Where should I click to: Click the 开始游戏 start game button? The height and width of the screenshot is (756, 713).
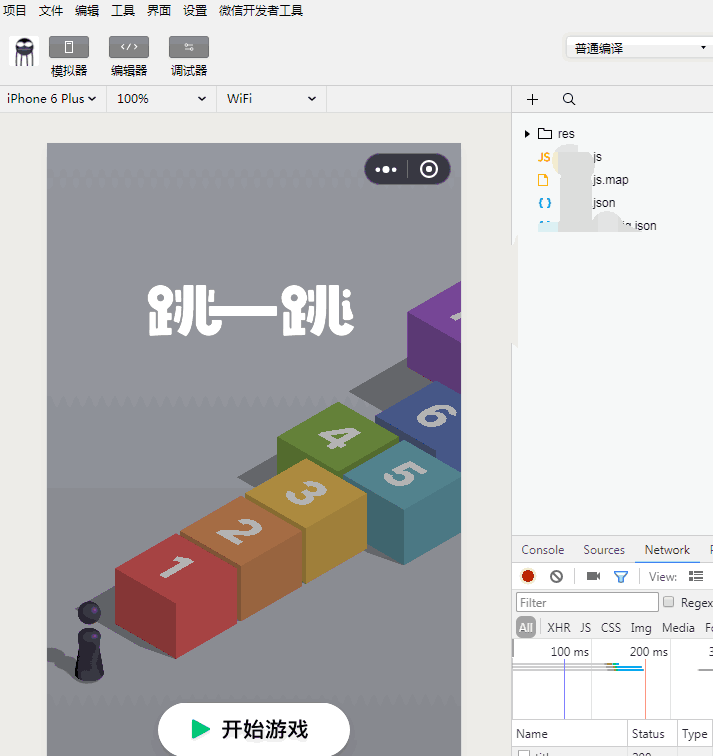(254, 729)
